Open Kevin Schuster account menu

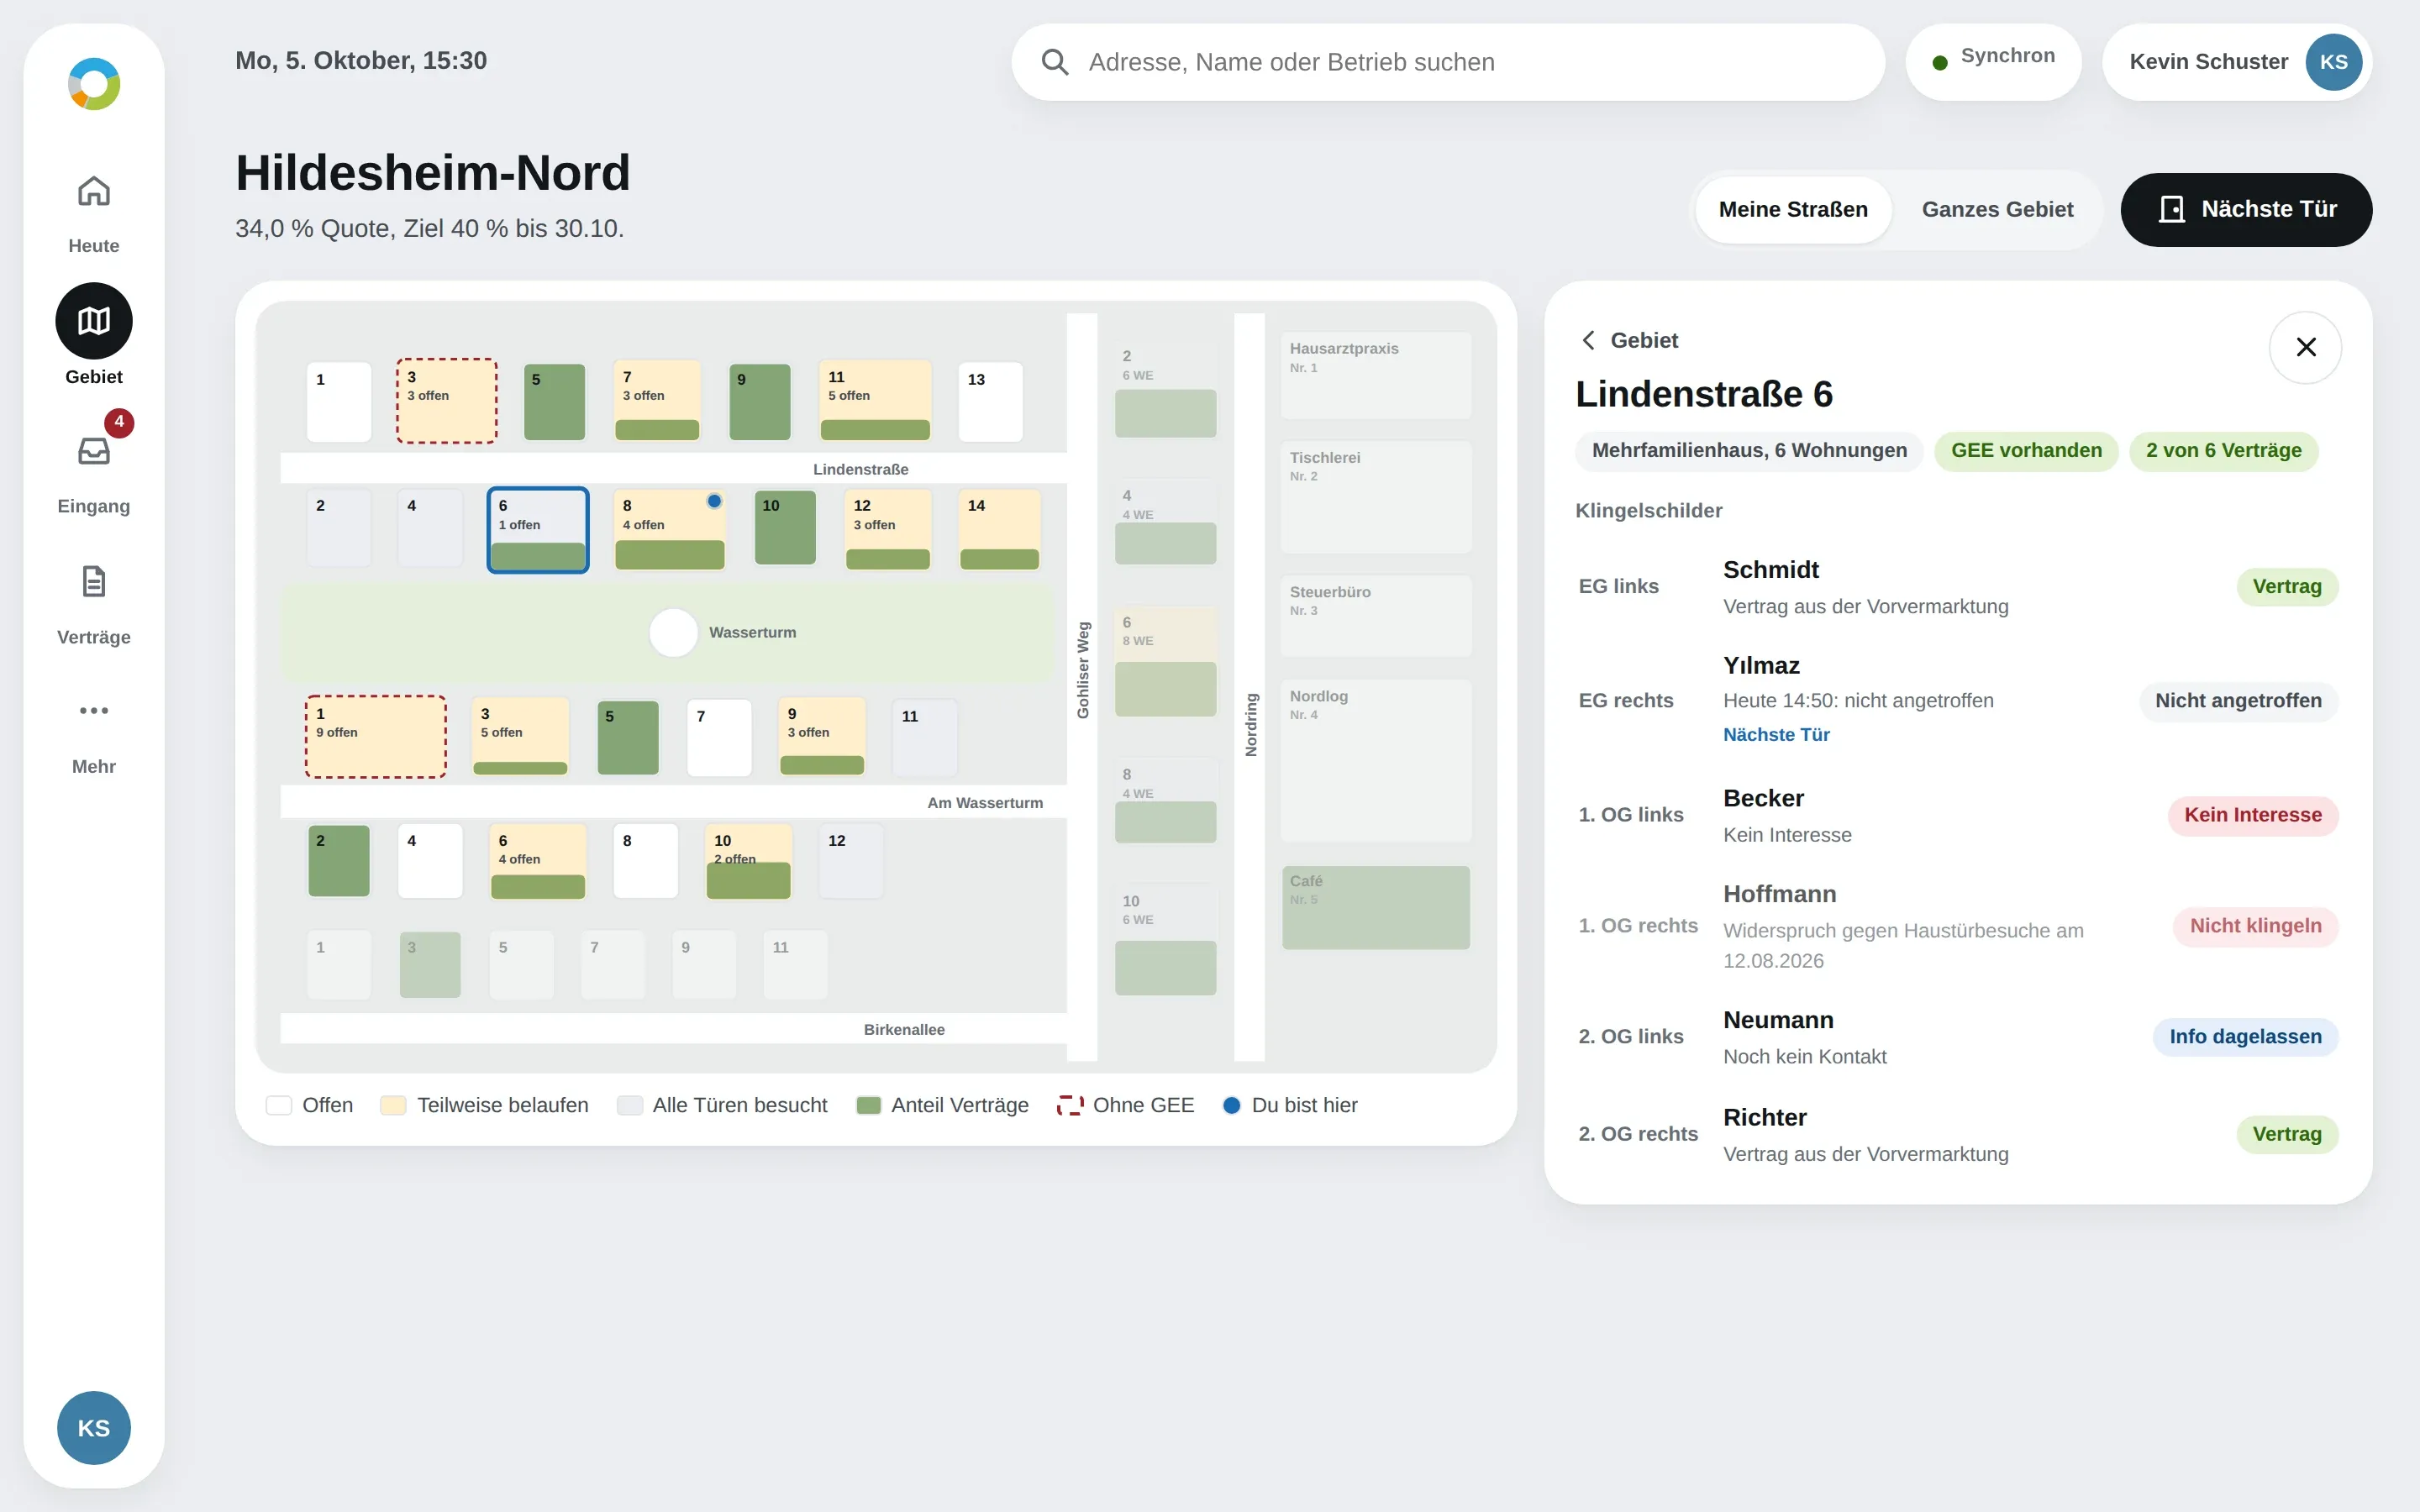pyautogui.click(x=2237, y=62)
